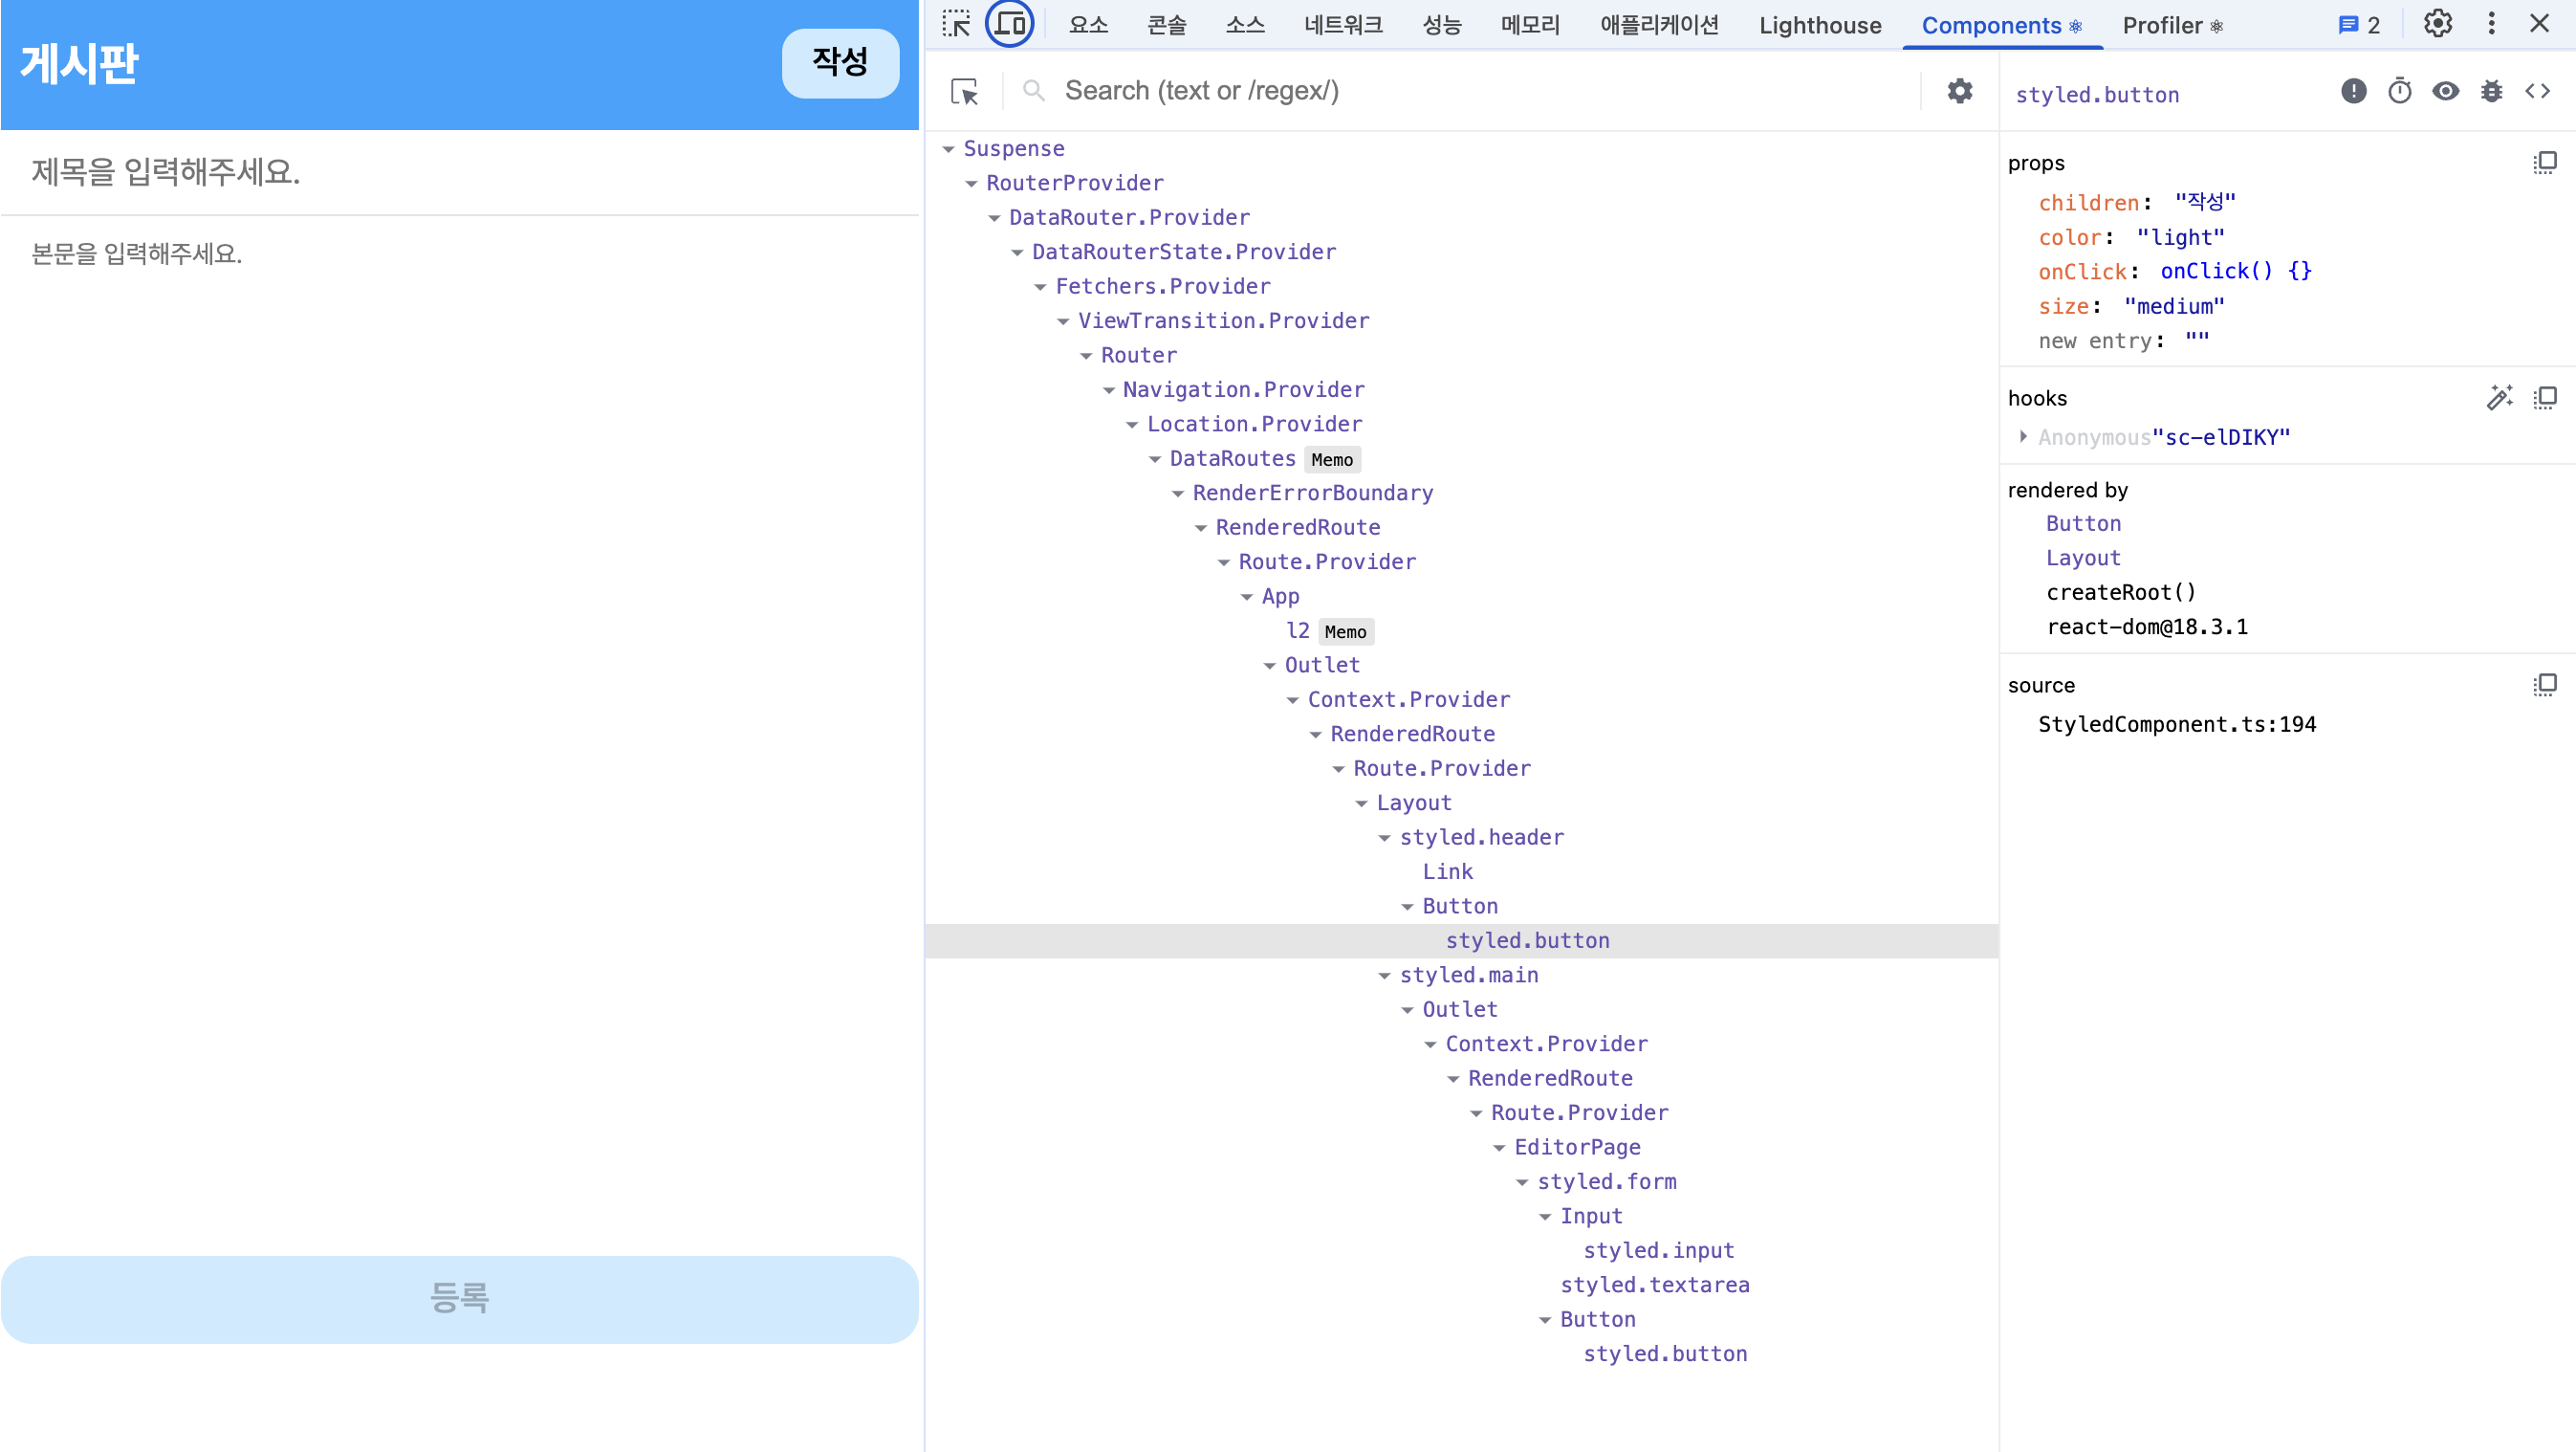
Task: Open DevTools settings gear icon
Action: (x=2438, y=24)
